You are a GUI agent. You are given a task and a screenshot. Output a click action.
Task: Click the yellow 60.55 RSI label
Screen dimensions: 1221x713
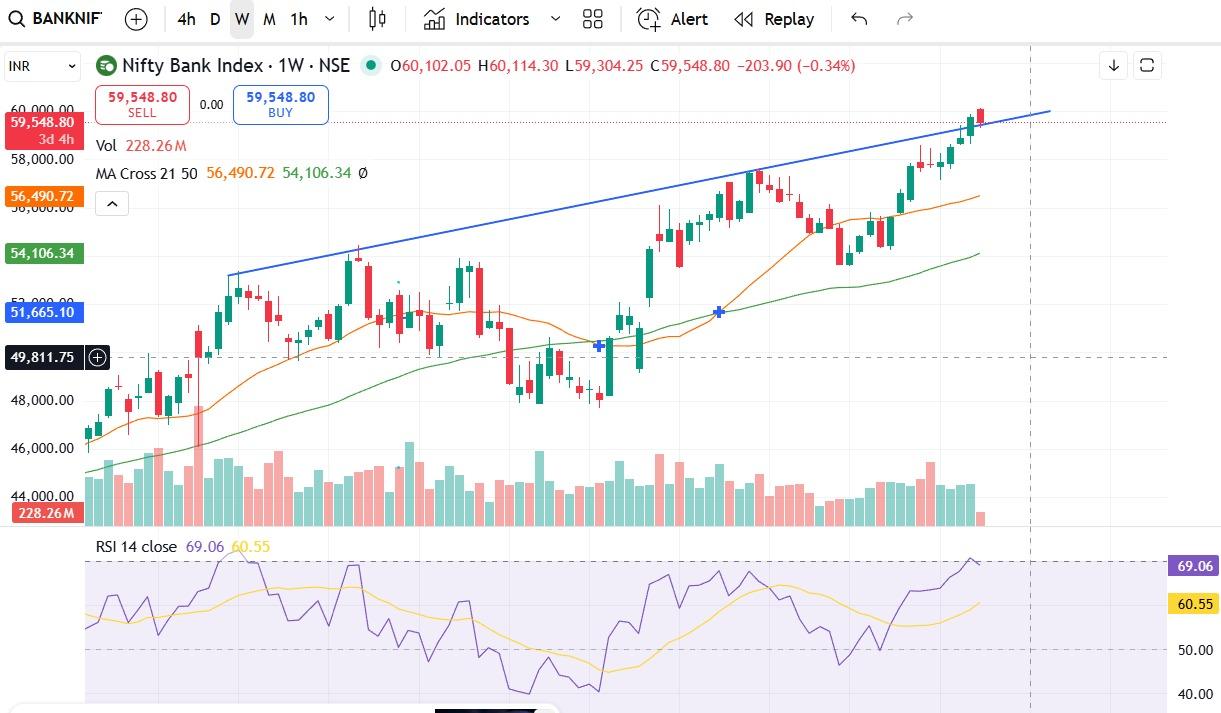pos(1194,604)
